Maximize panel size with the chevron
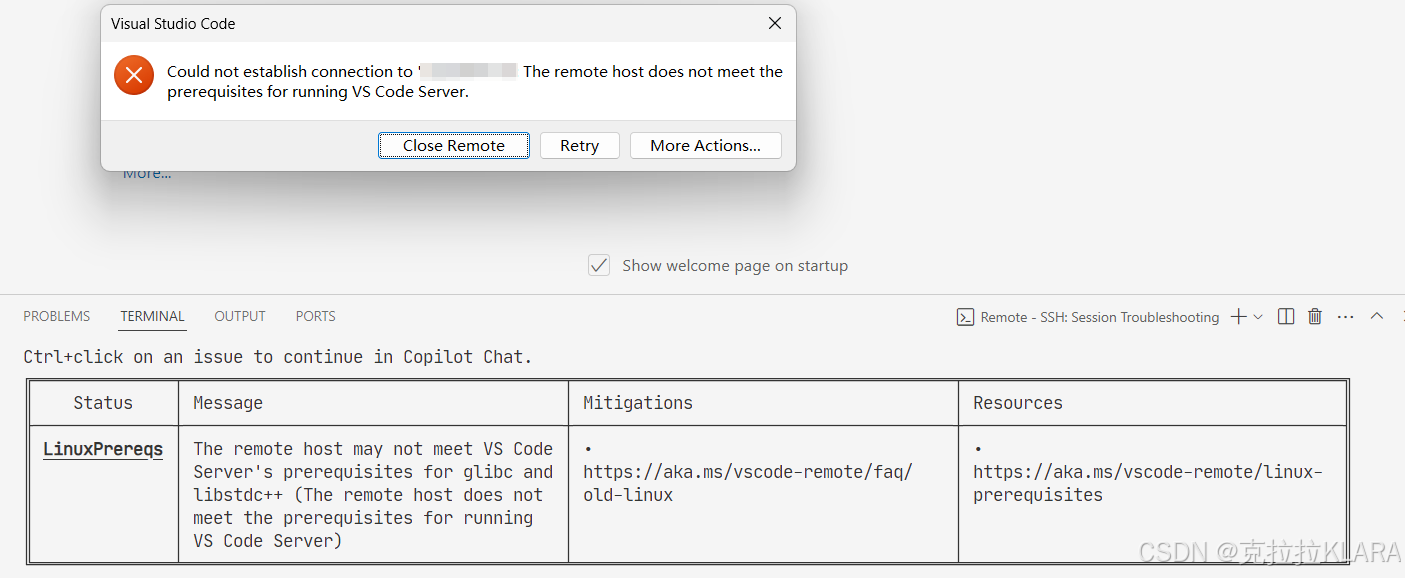 point(1377,316)
